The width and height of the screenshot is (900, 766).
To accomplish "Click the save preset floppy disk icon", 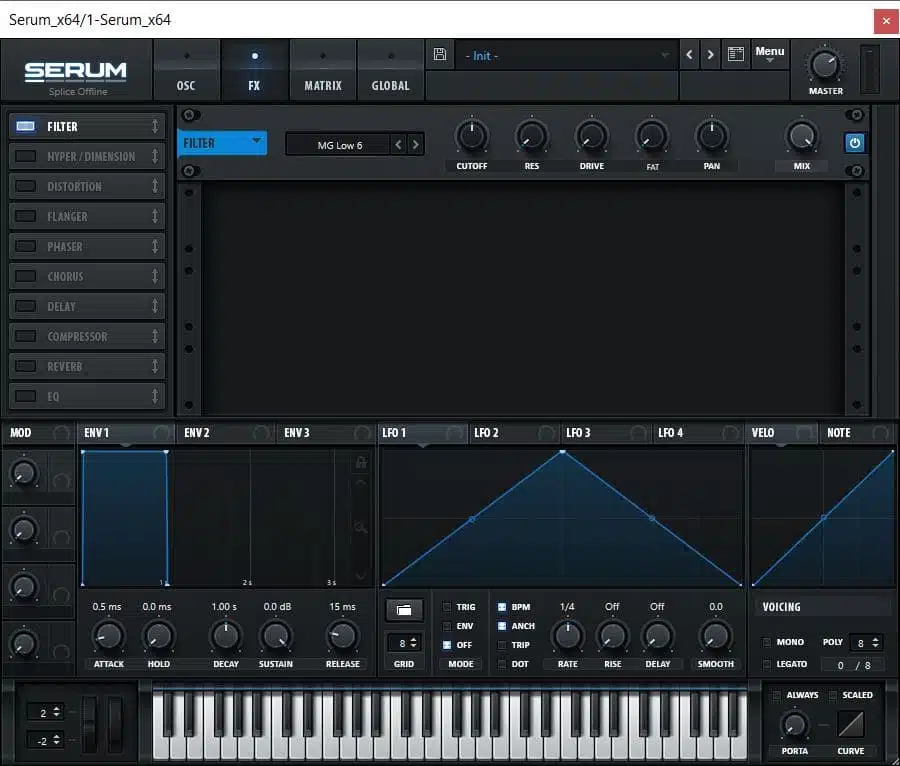I will (x=440, y=55).
